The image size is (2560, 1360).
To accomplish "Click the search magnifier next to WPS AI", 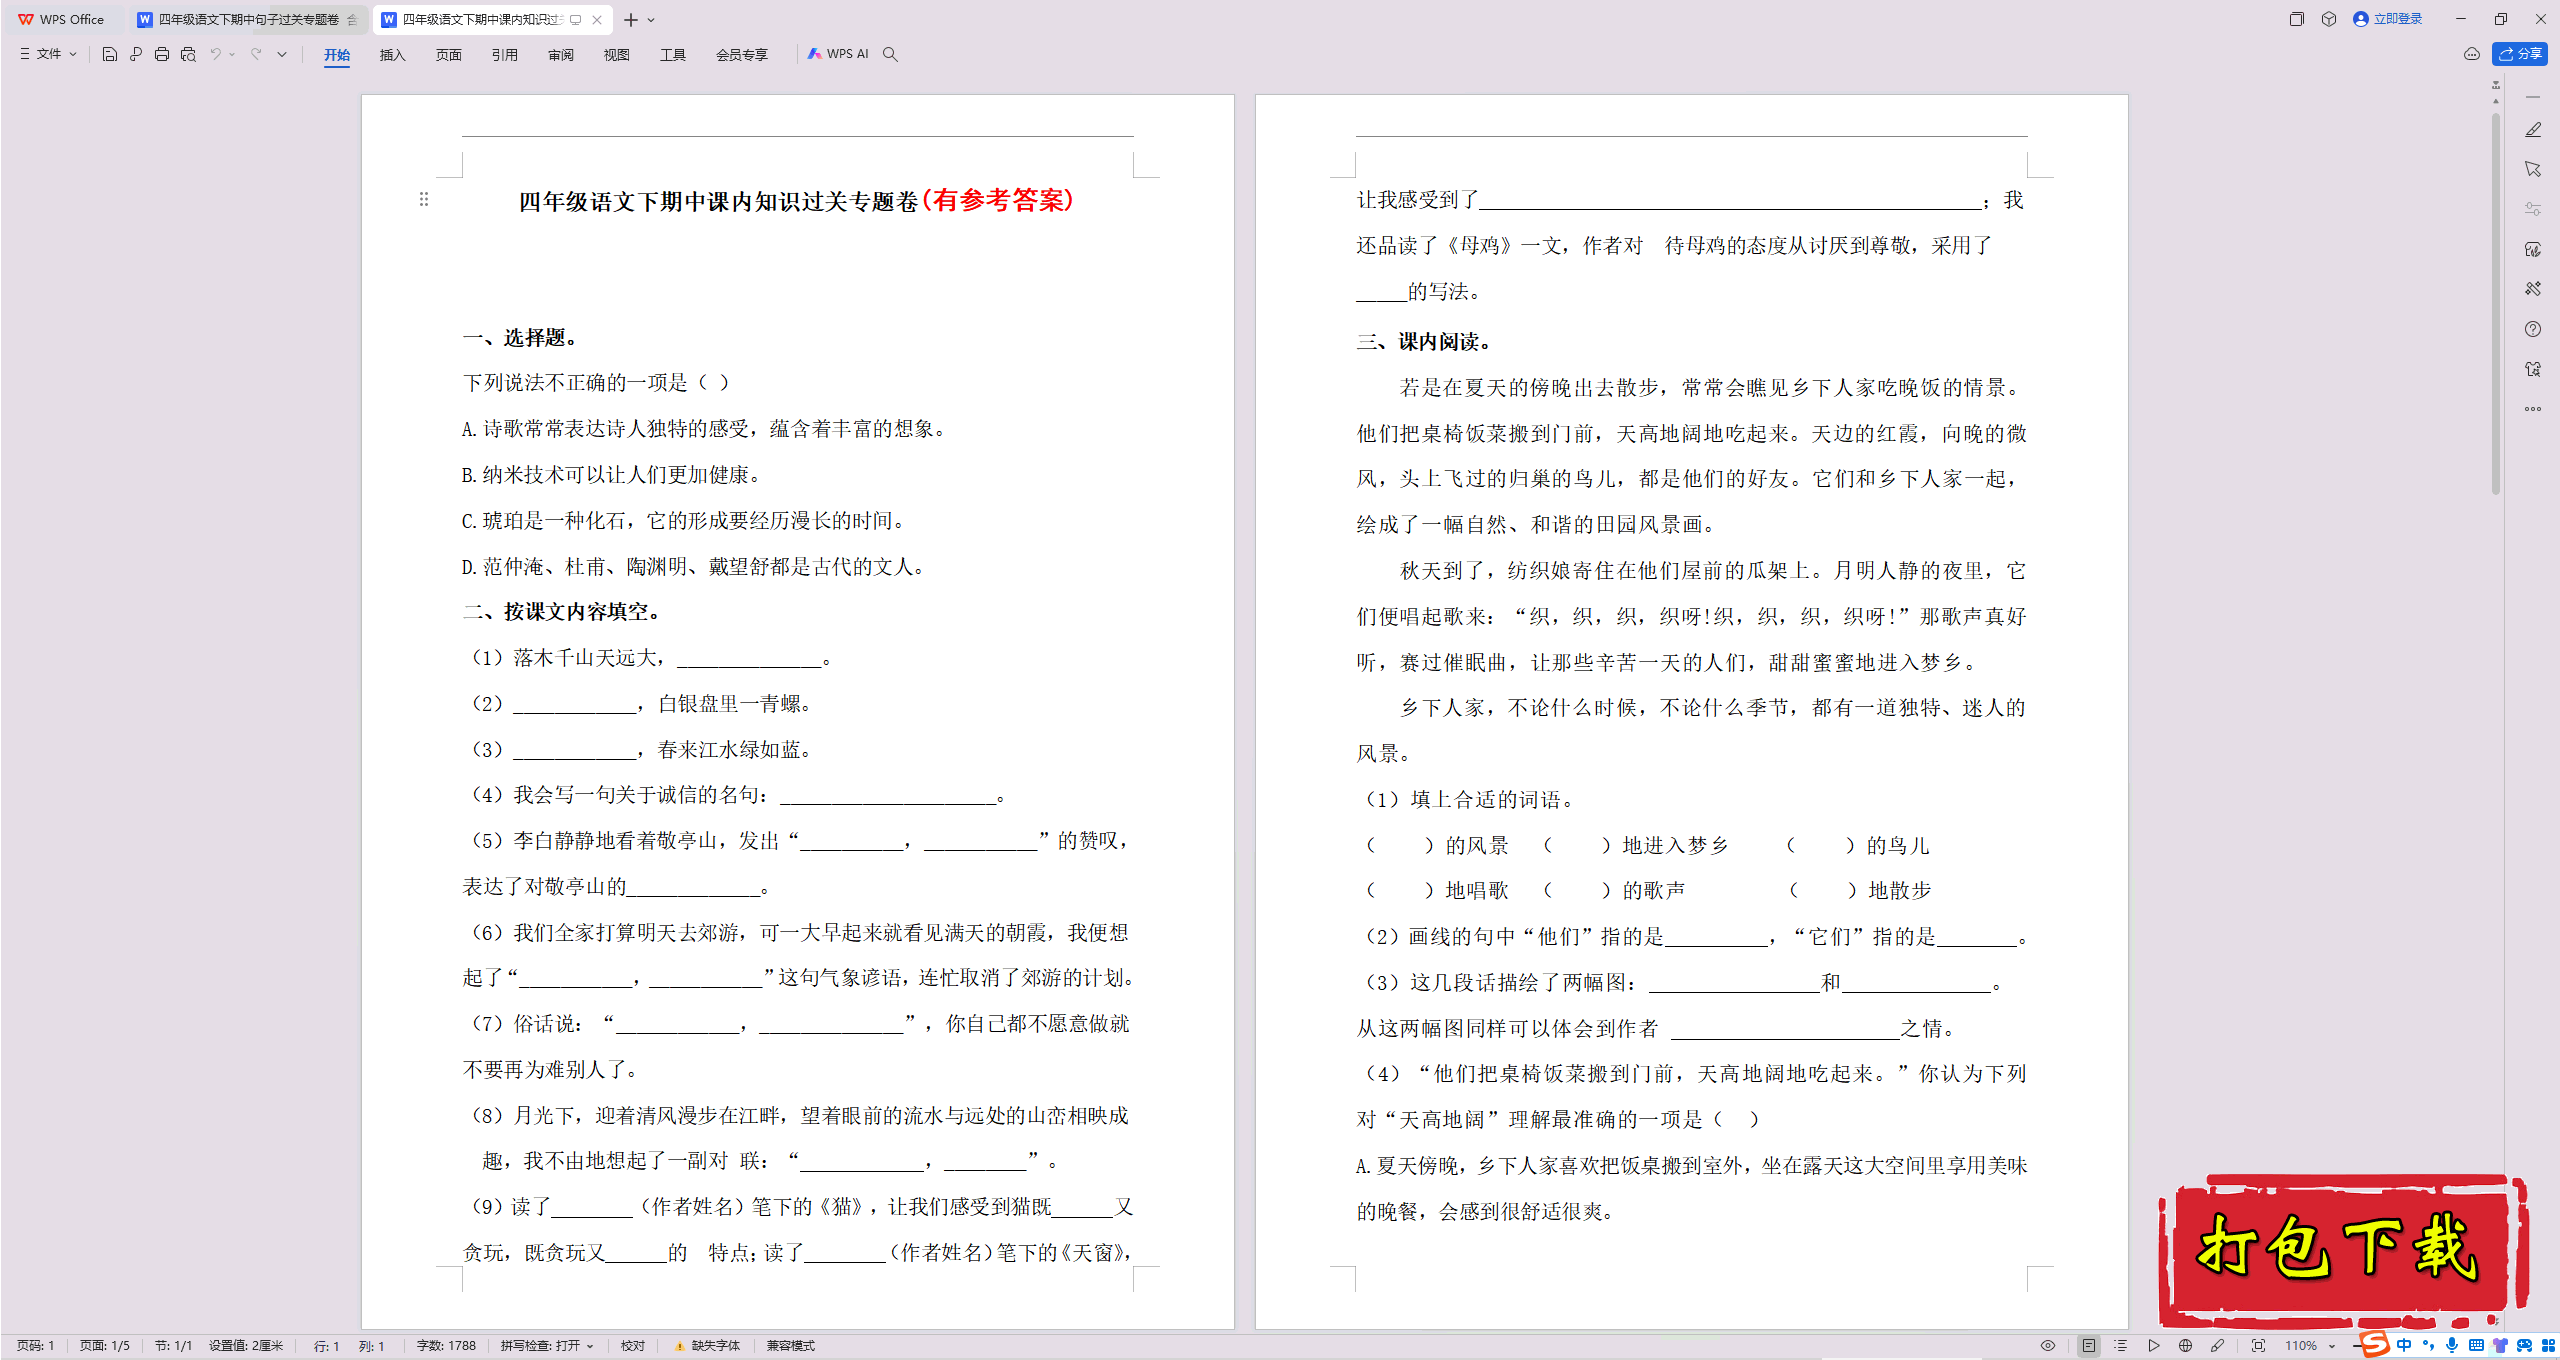I will [x=890, y=54].
